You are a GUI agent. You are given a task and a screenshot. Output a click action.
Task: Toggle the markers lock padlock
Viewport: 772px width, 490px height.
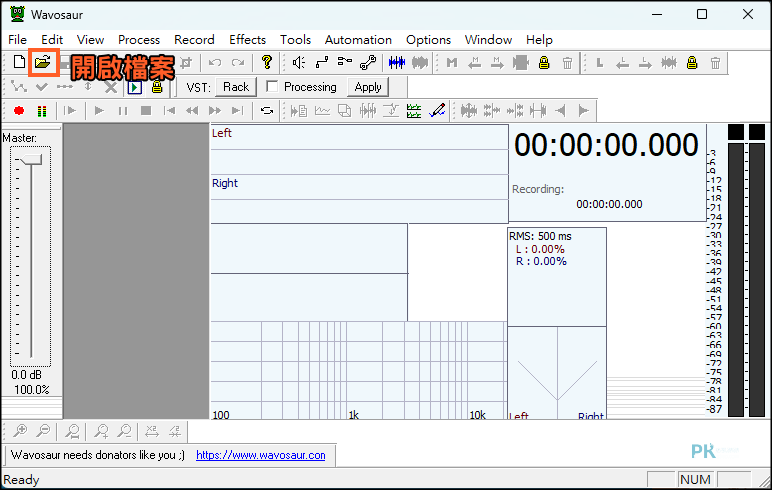point(544,63)
